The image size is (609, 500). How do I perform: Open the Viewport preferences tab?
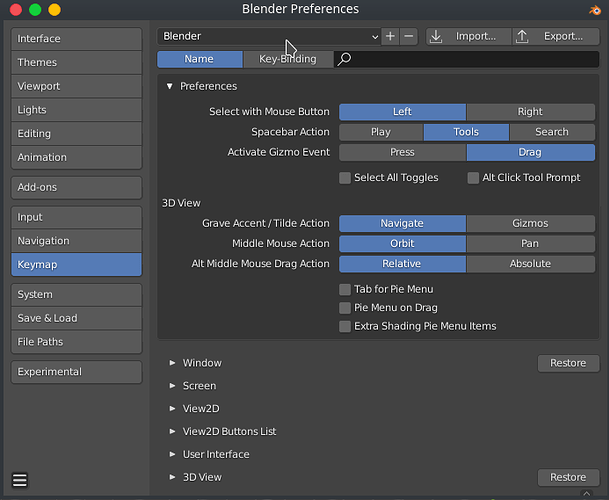tap(77, 86)
